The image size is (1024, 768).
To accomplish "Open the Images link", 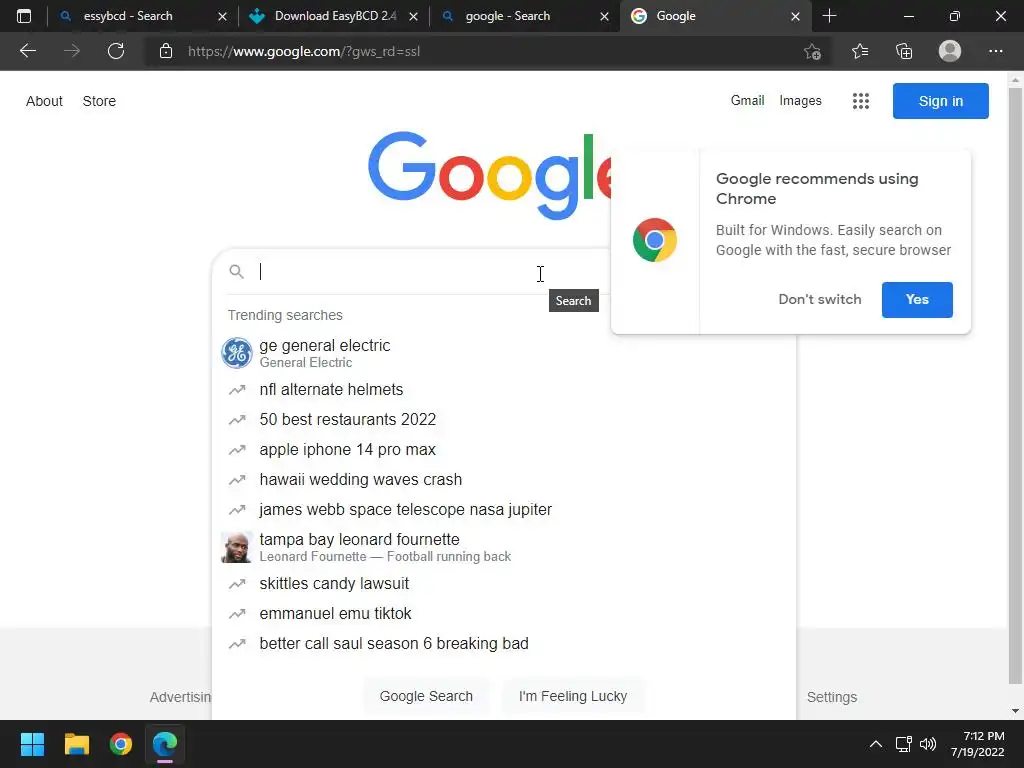I will click(800, 101).
